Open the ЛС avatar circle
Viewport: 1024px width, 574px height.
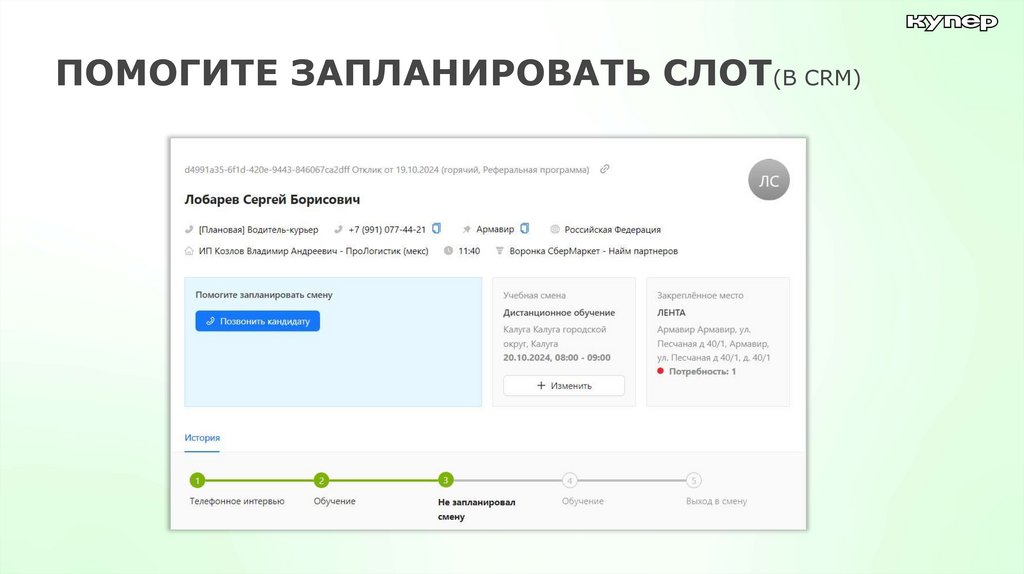click(x=769, y=180)
